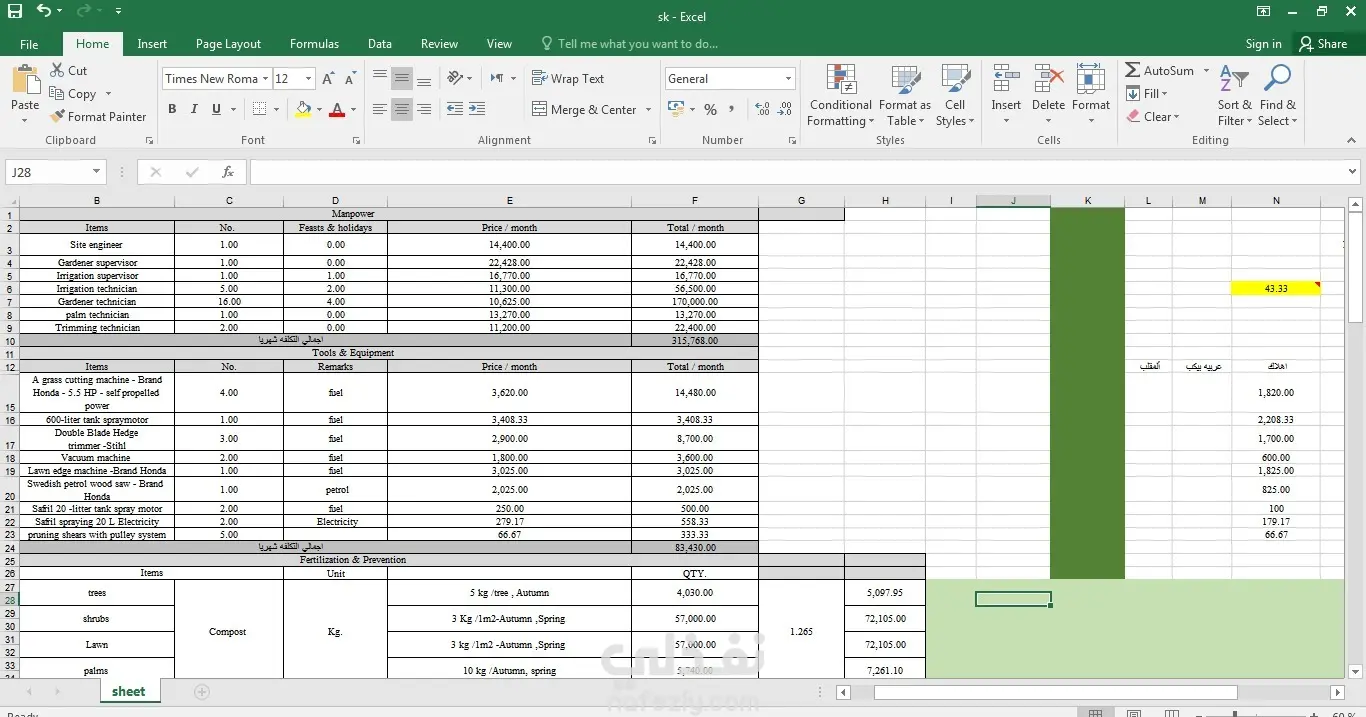Toggle Wrap Text on
This screenshot has height=717, width=1366.
pos(568,79)
